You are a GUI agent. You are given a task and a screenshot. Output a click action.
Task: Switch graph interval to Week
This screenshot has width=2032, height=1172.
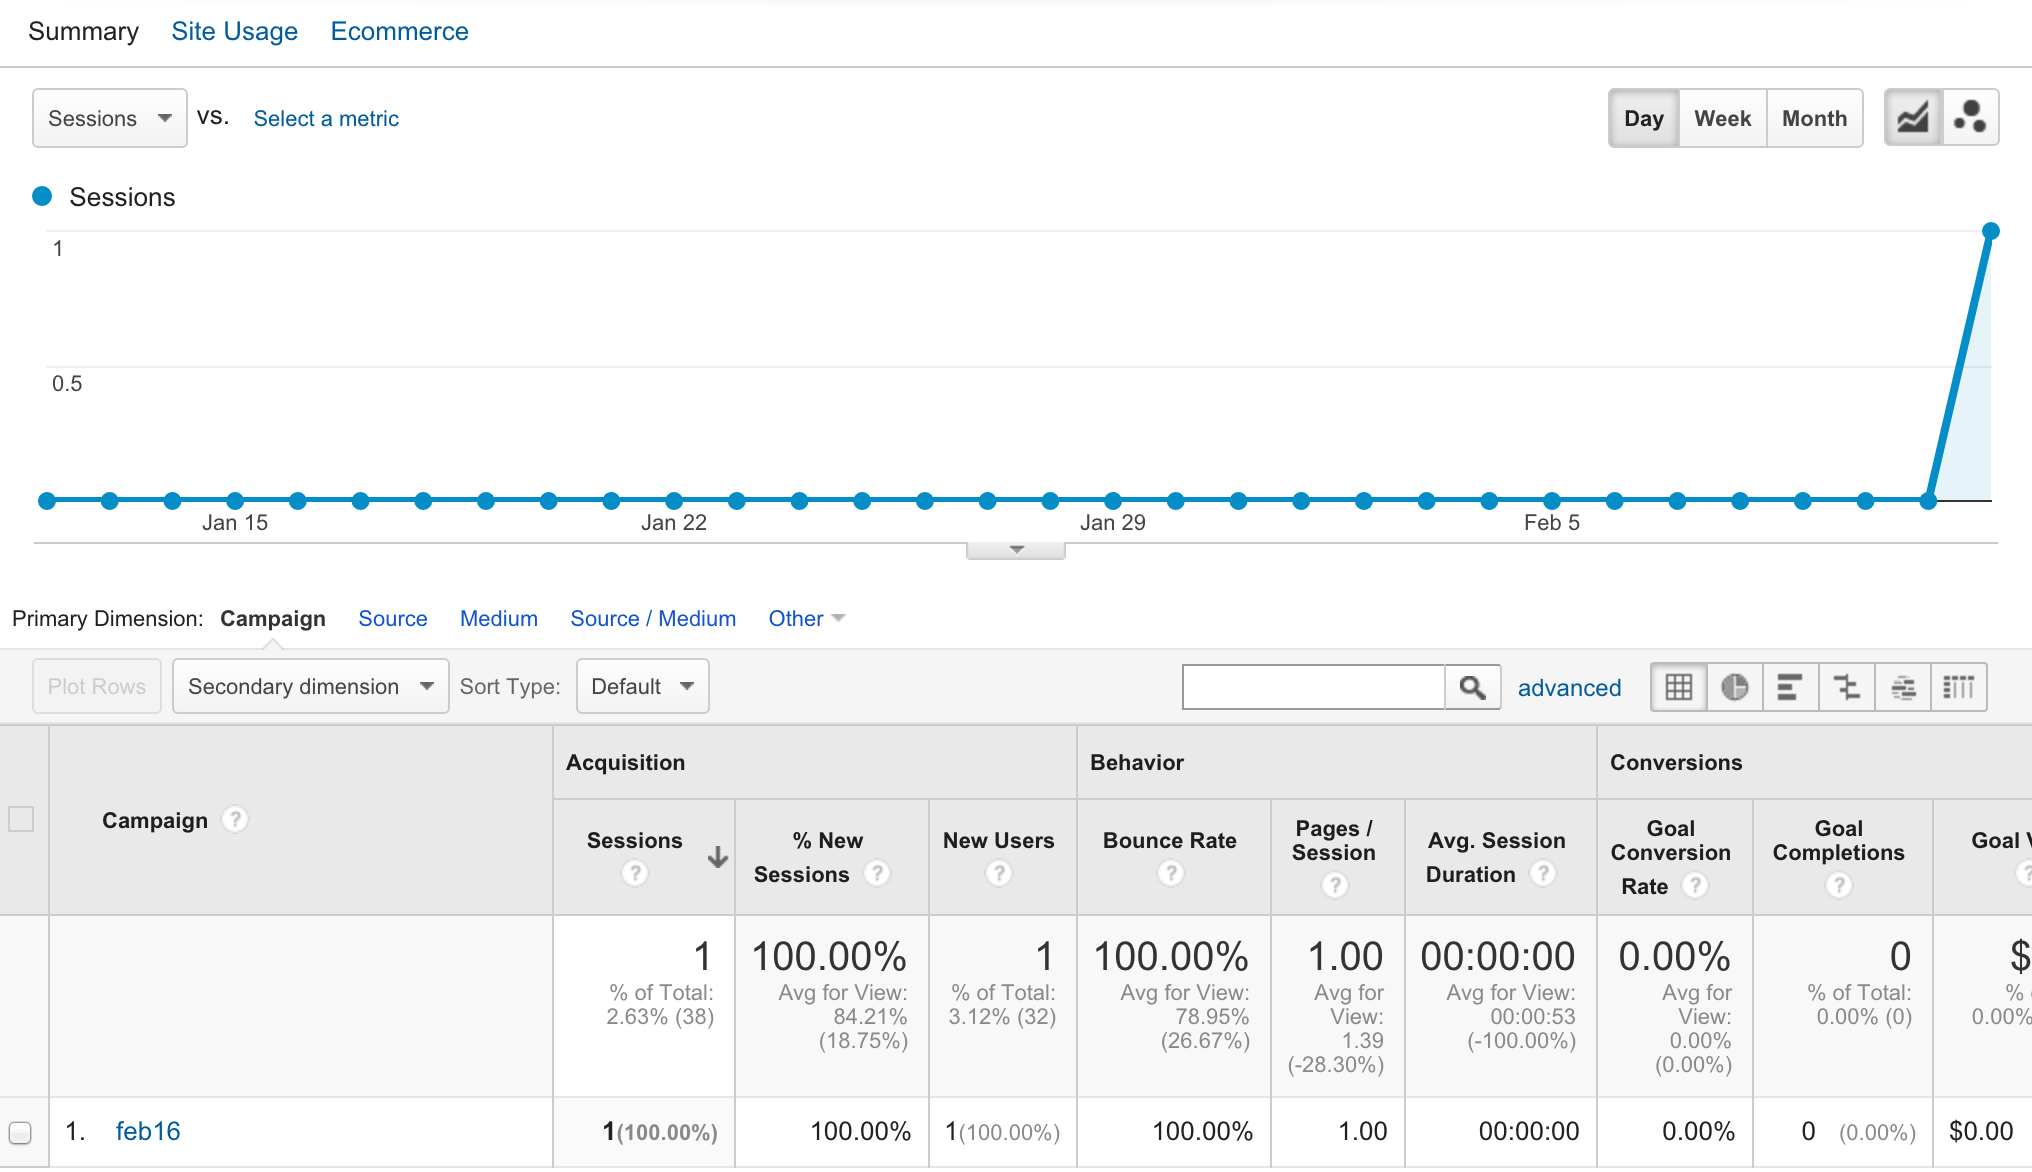tap(1722, 118)
